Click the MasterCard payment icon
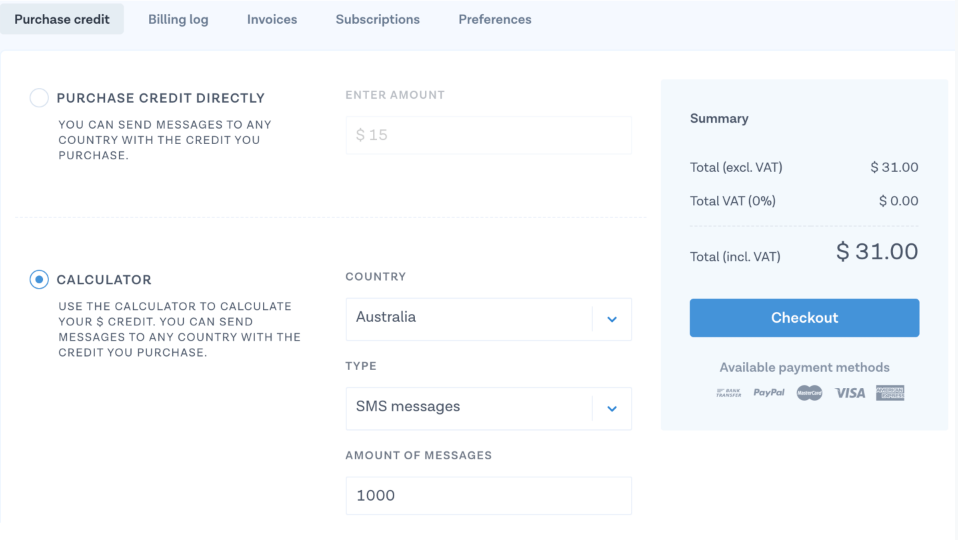This screenshot has height=540, width=958. [810, 393]
